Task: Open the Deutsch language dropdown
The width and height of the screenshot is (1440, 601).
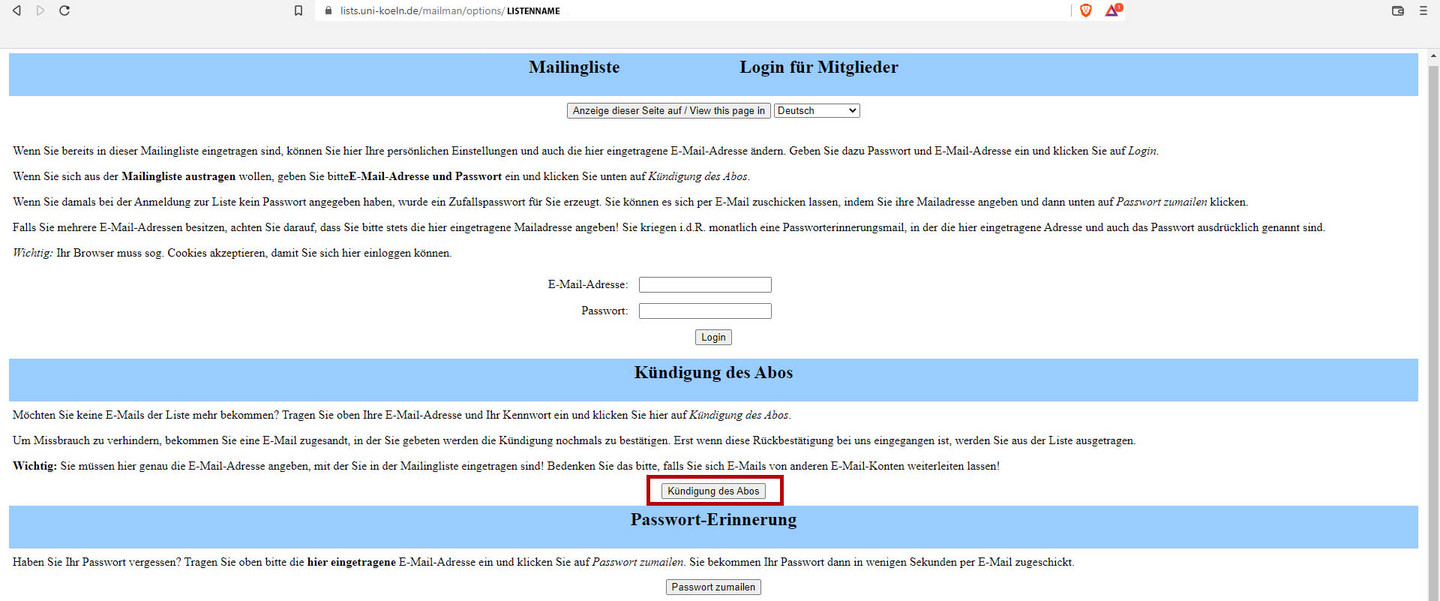Action: pos(817,111)
